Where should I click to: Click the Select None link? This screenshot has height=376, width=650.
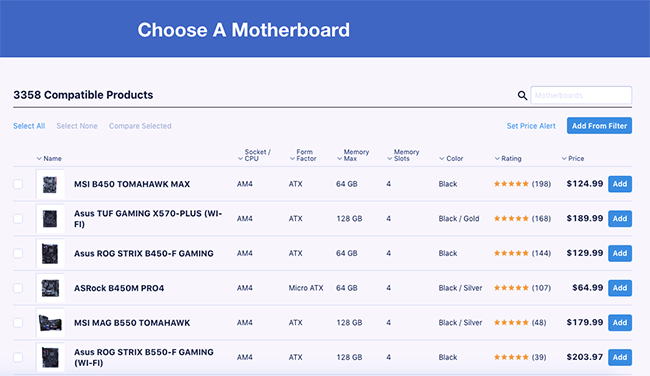click(77, 126)
